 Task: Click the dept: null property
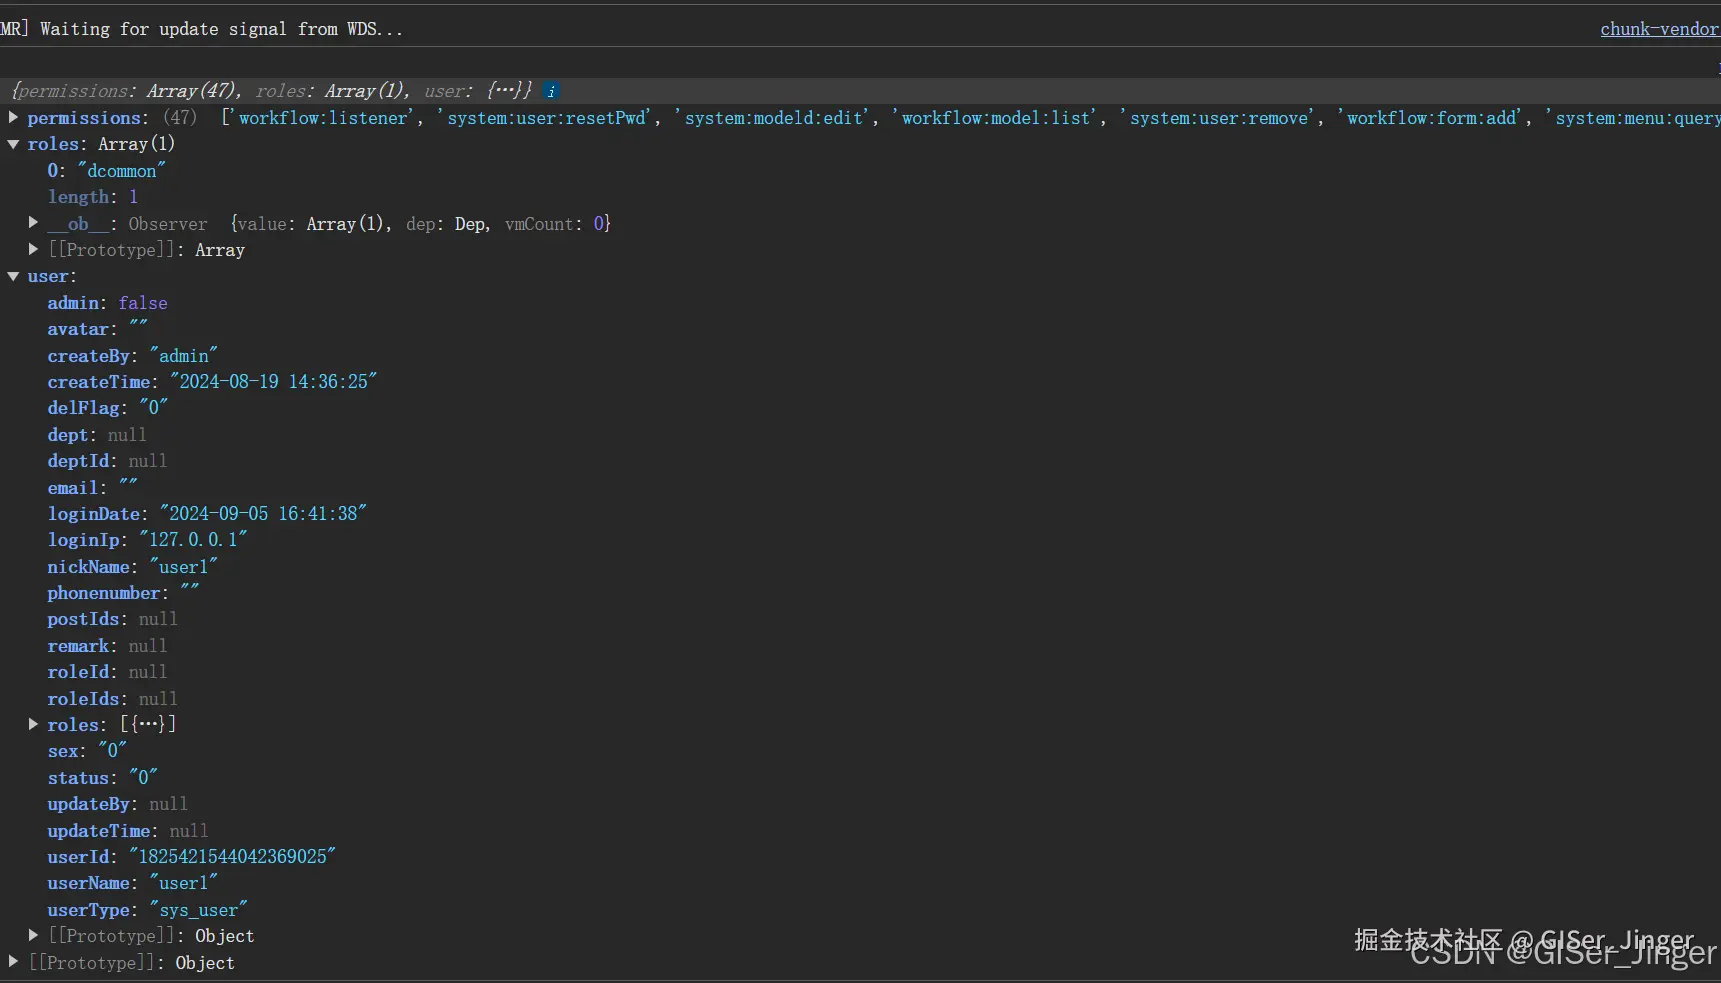tap(97, 435)
